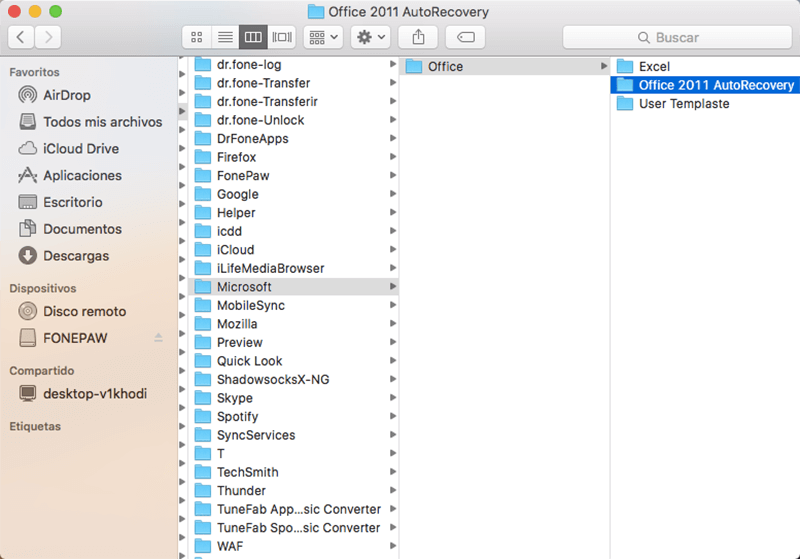
Task: Select the User Templaste folder
Action: [x=705, y=104]
